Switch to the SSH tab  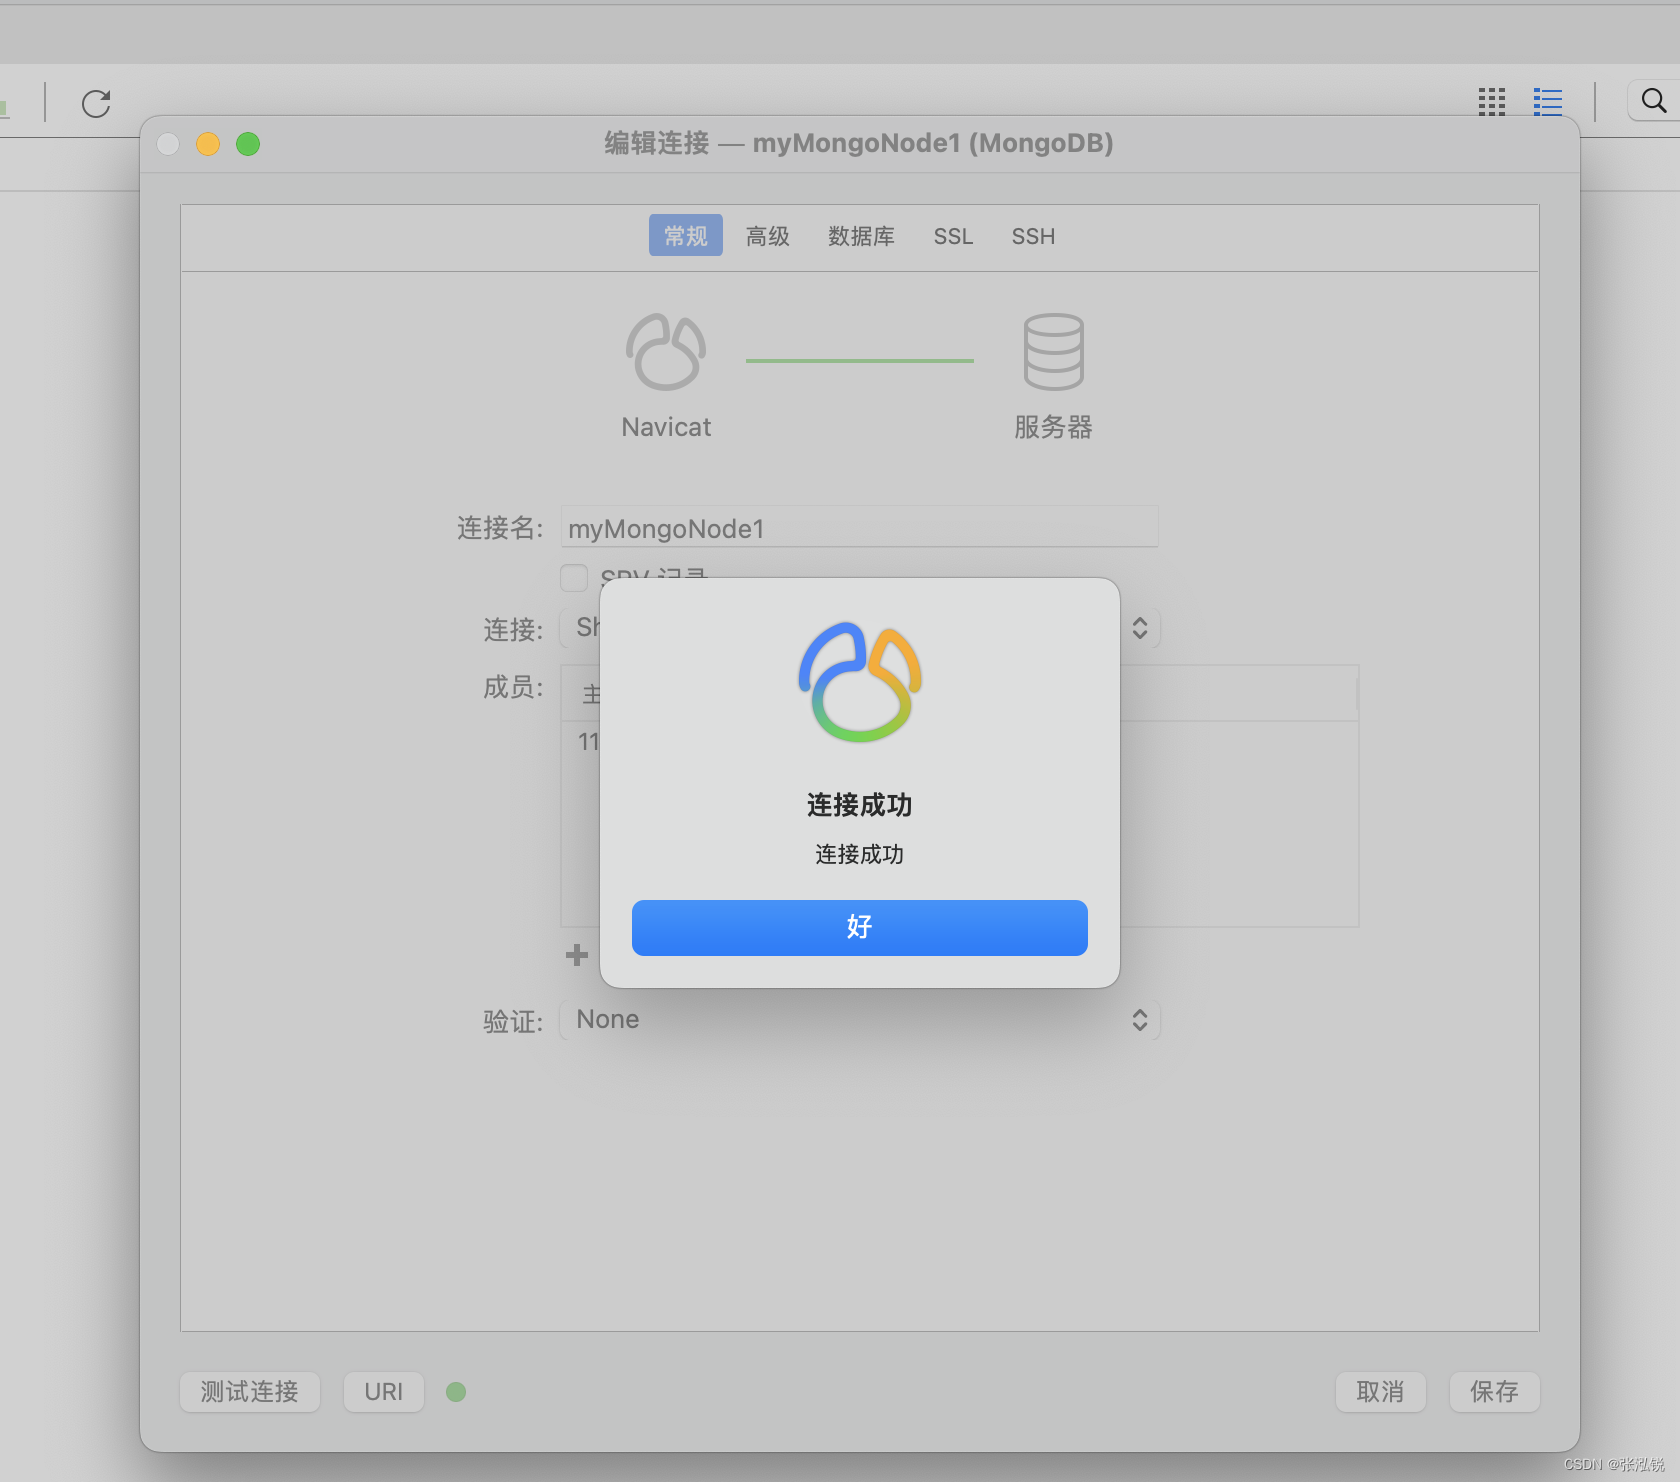pos(1033,236)
